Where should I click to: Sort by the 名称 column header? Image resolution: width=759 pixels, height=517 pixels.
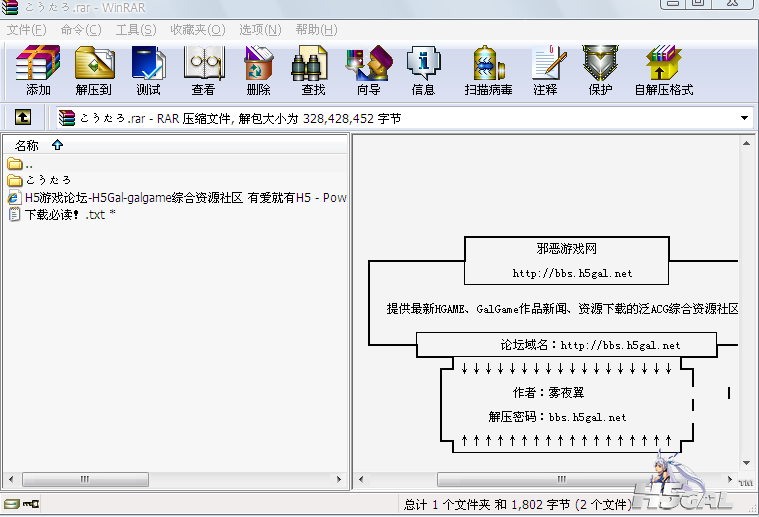point(26,145)
